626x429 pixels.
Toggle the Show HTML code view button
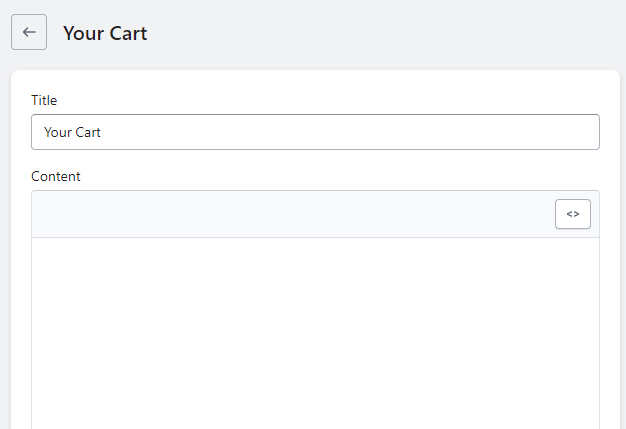(573, 214)
